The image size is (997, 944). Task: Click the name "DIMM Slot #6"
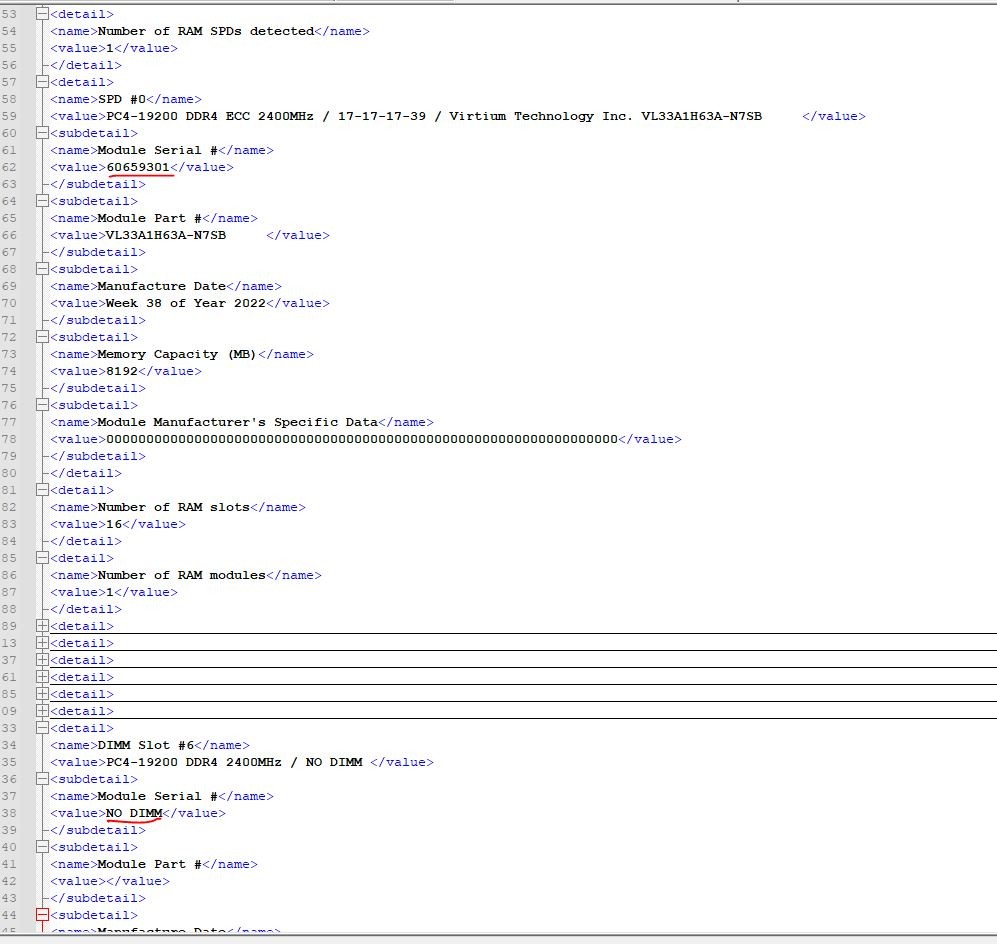tap(146, 744)
